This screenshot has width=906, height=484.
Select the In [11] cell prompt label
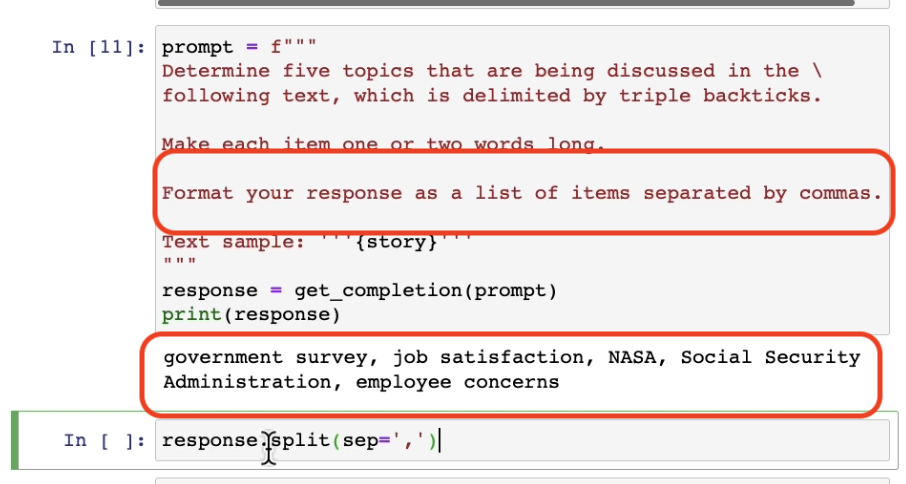(100, 47)
